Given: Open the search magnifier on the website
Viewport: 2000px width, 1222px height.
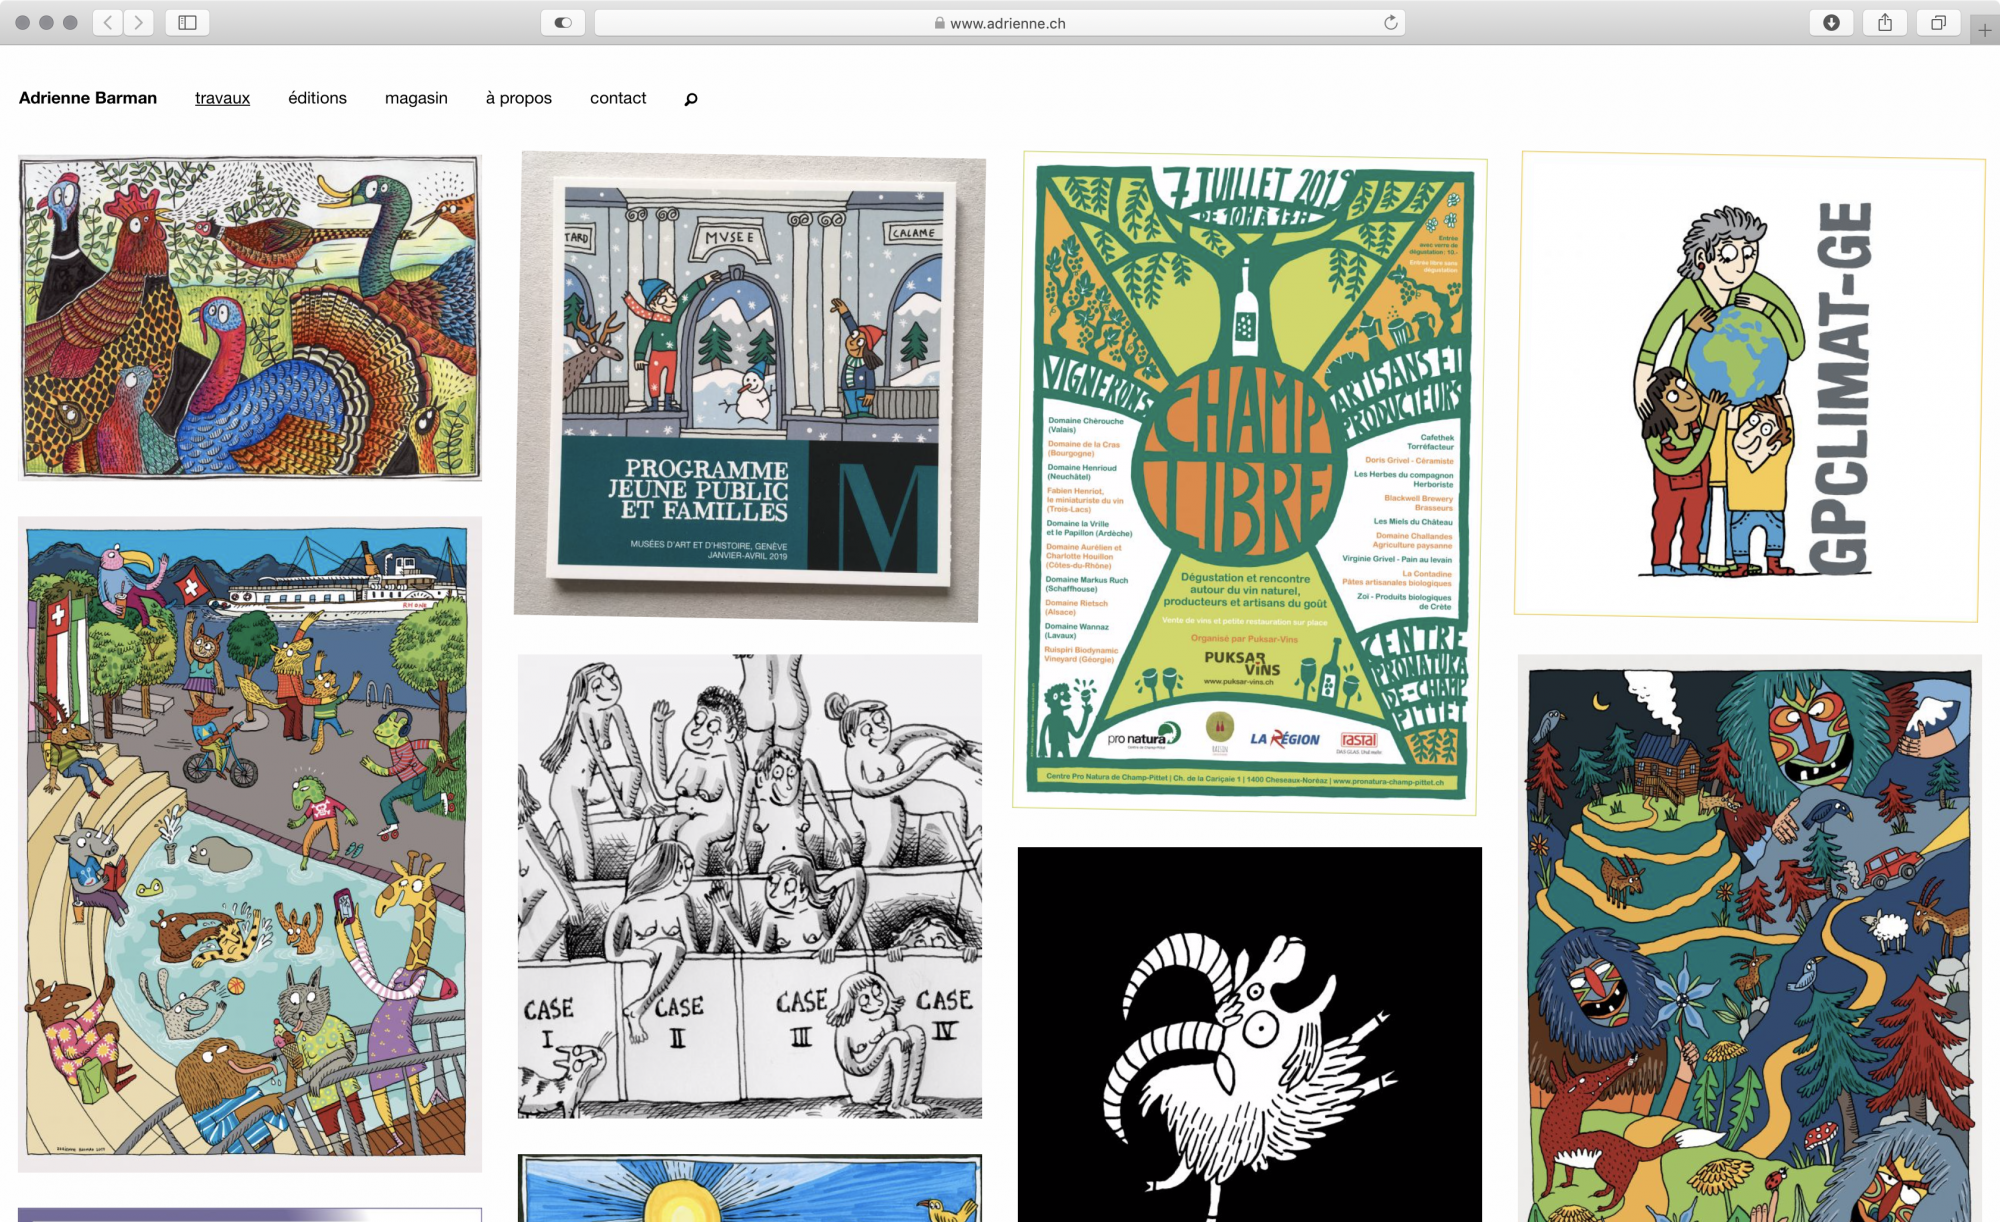Looking at the screenshot, I should (689, 98).
